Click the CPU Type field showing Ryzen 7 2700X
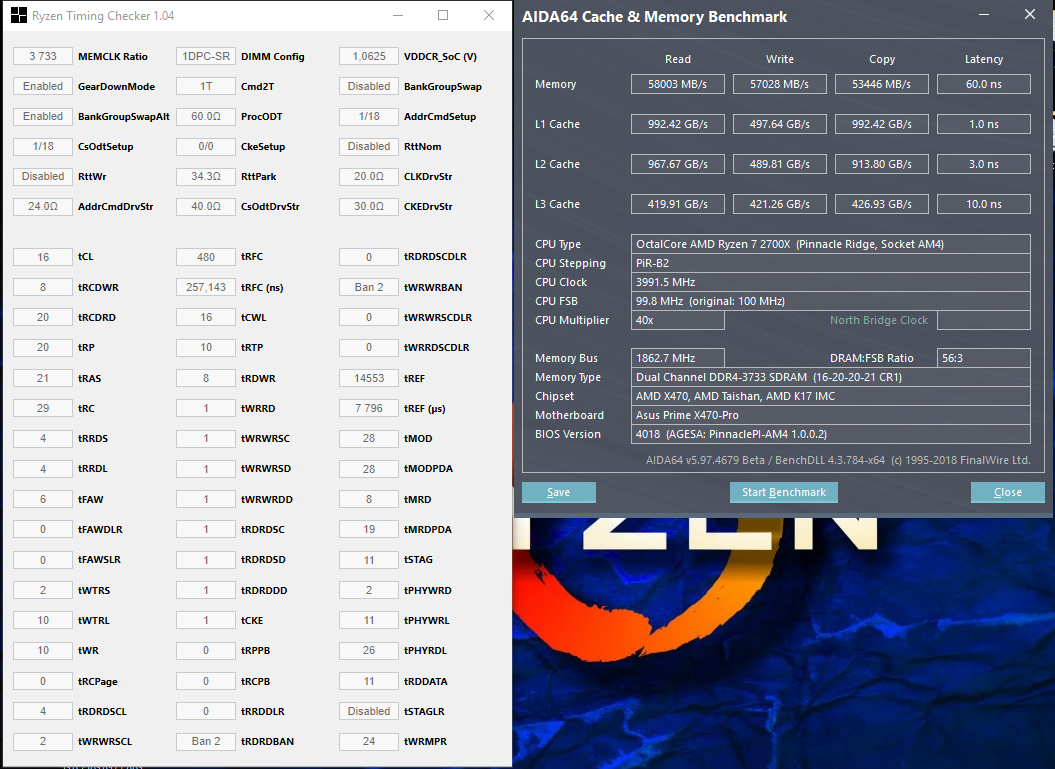1055x769 pixels. click(x=830, y=244)
